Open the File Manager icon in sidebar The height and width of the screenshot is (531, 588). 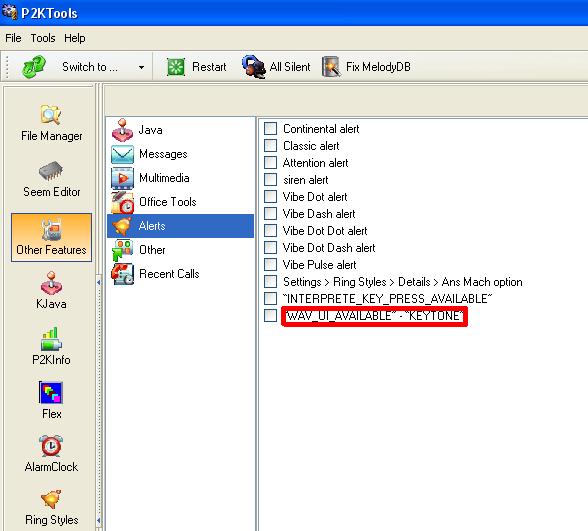click(51, 115)
